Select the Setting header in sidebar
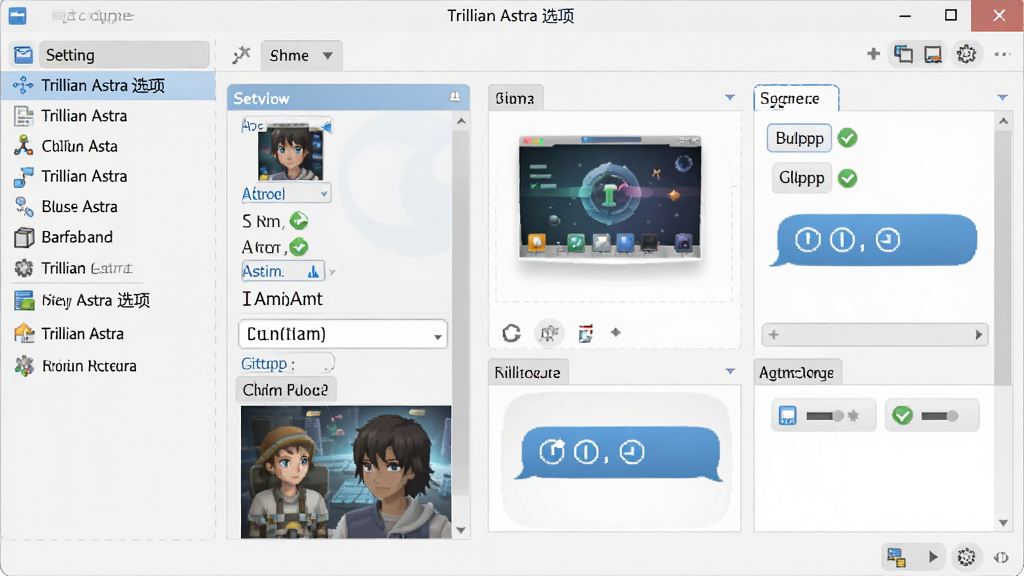The width and height of the screenshot is (1024, 576). [x=124, y=55]
